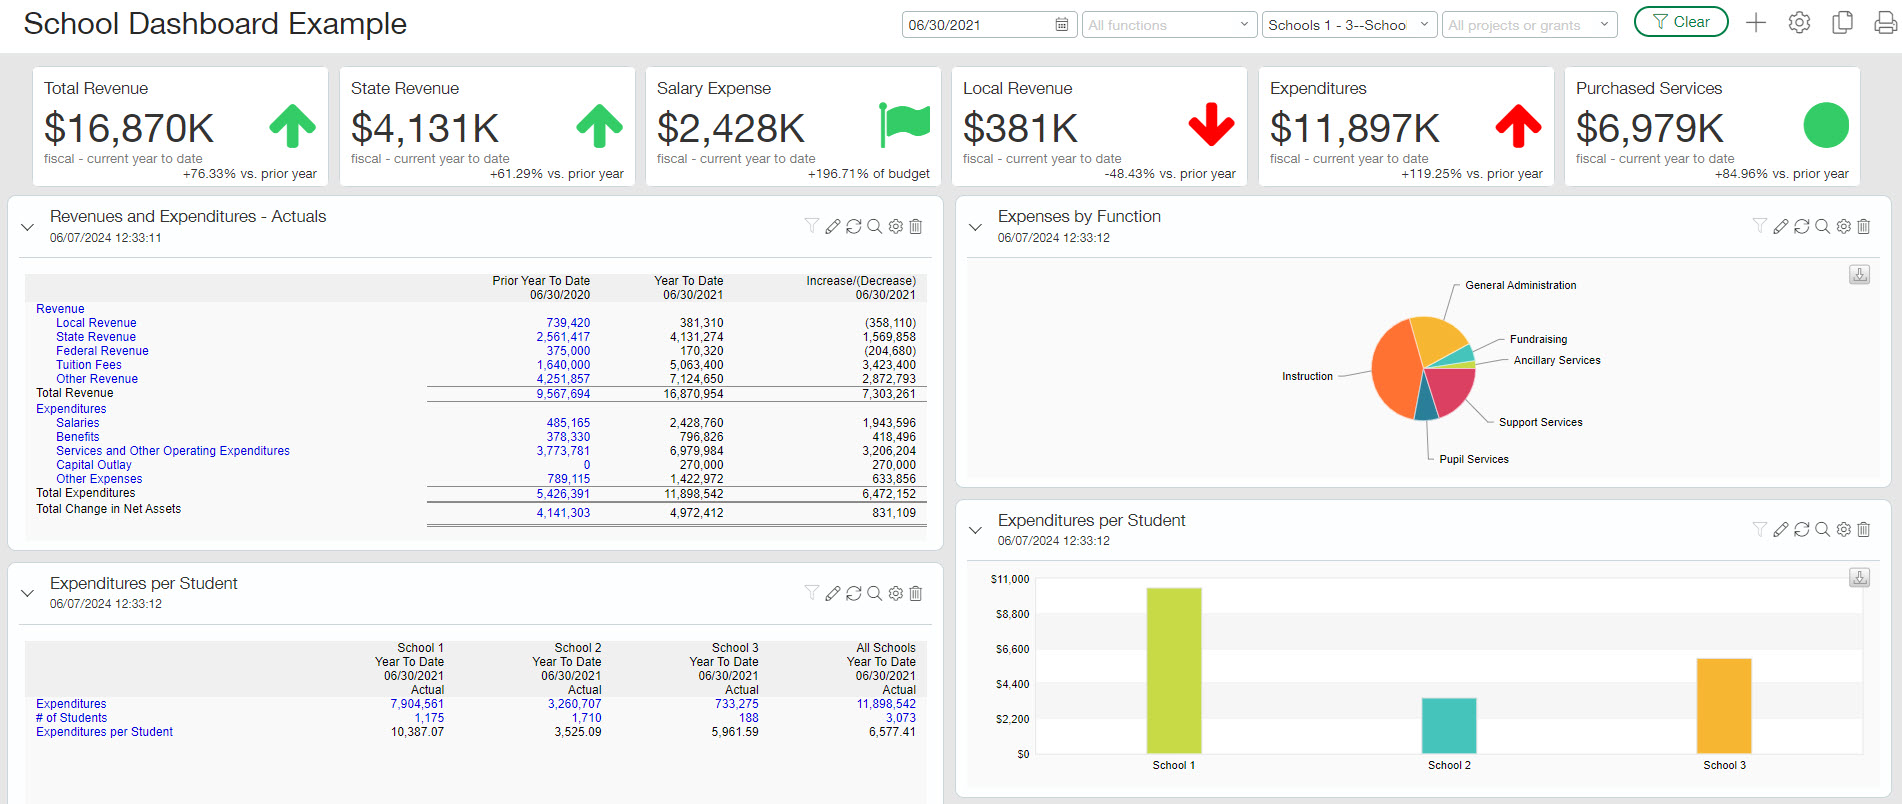
Task: Collapse the Revenues and Expenditures - Actuals panel
Action: click(28, 227)
